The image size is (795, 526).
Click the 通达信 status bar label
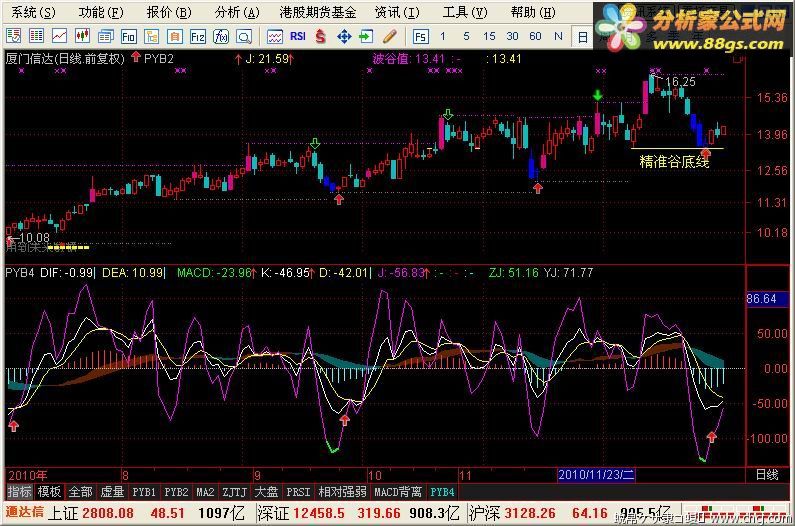[x=24, y=512]
